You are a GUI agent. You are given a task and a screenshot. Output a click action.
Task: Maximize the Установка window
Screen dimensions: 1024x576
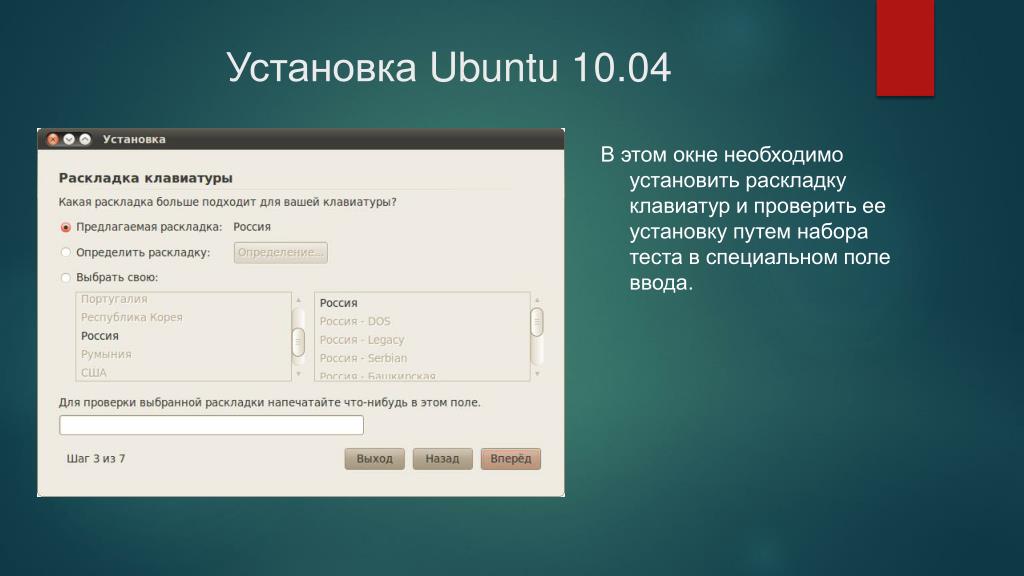click(x=85, y=139)
